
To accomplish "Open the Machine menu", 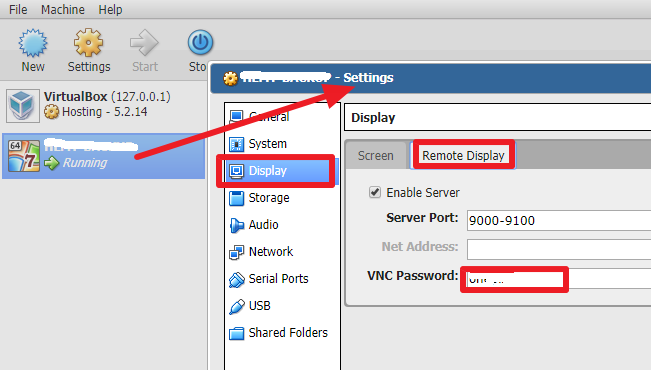I will pyautogui.click(x=63, y=9).
